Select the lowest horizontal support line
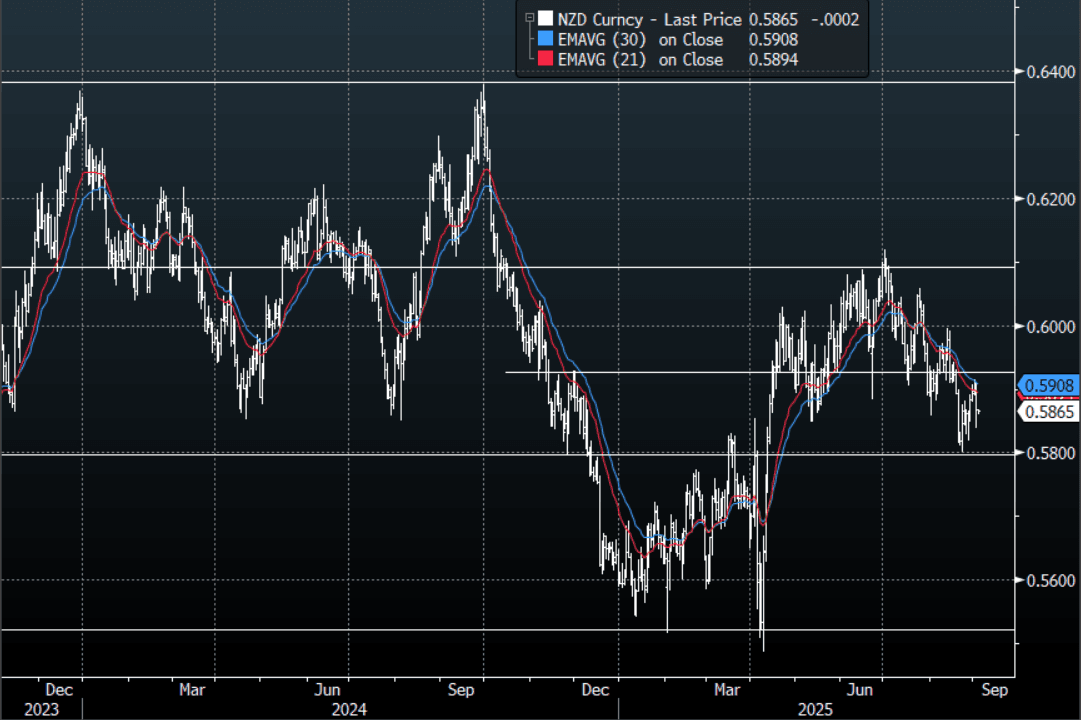 pos(300,629)
